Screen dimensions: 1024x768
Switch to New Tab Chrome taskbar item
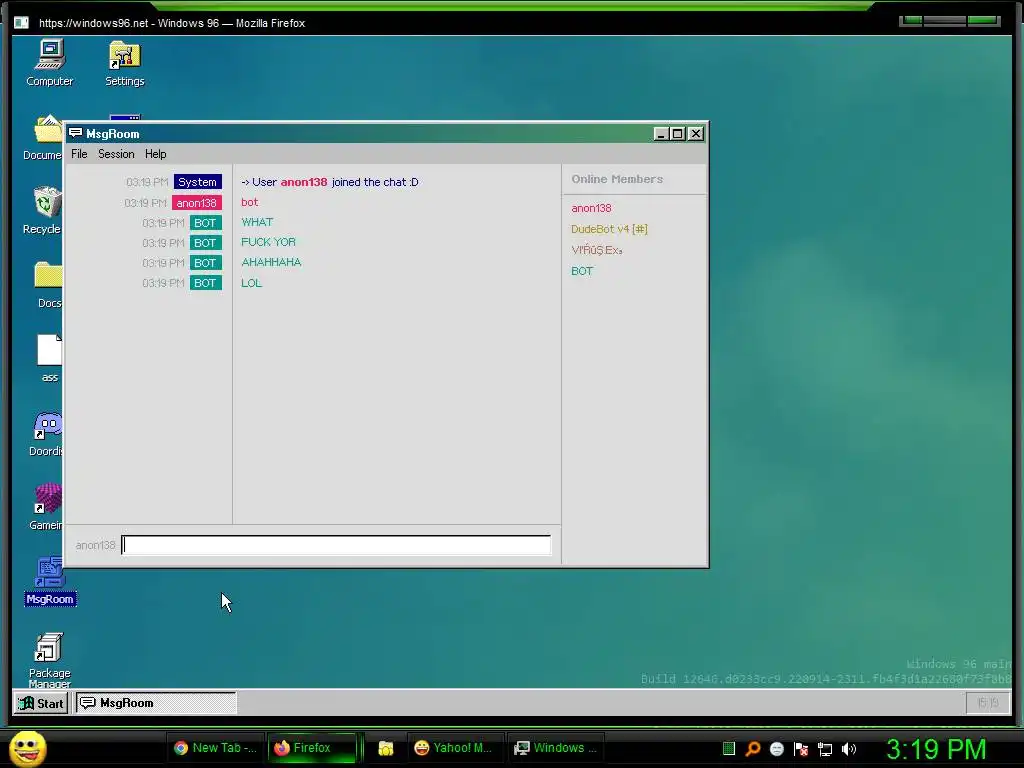point(215,748)
